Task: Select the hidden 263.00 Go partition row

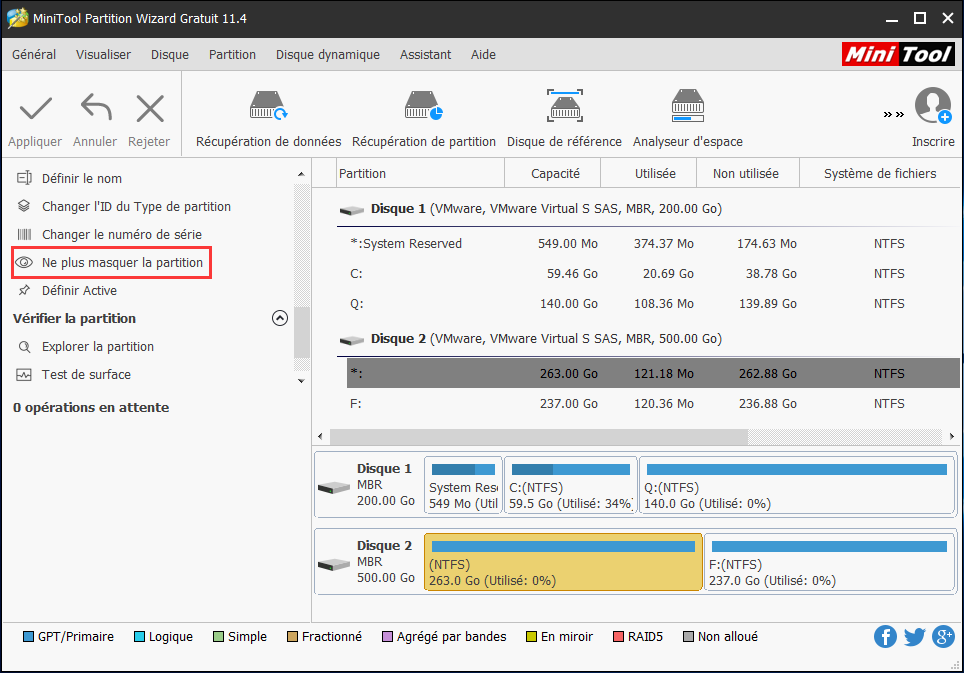Action: tap(653, 373)
